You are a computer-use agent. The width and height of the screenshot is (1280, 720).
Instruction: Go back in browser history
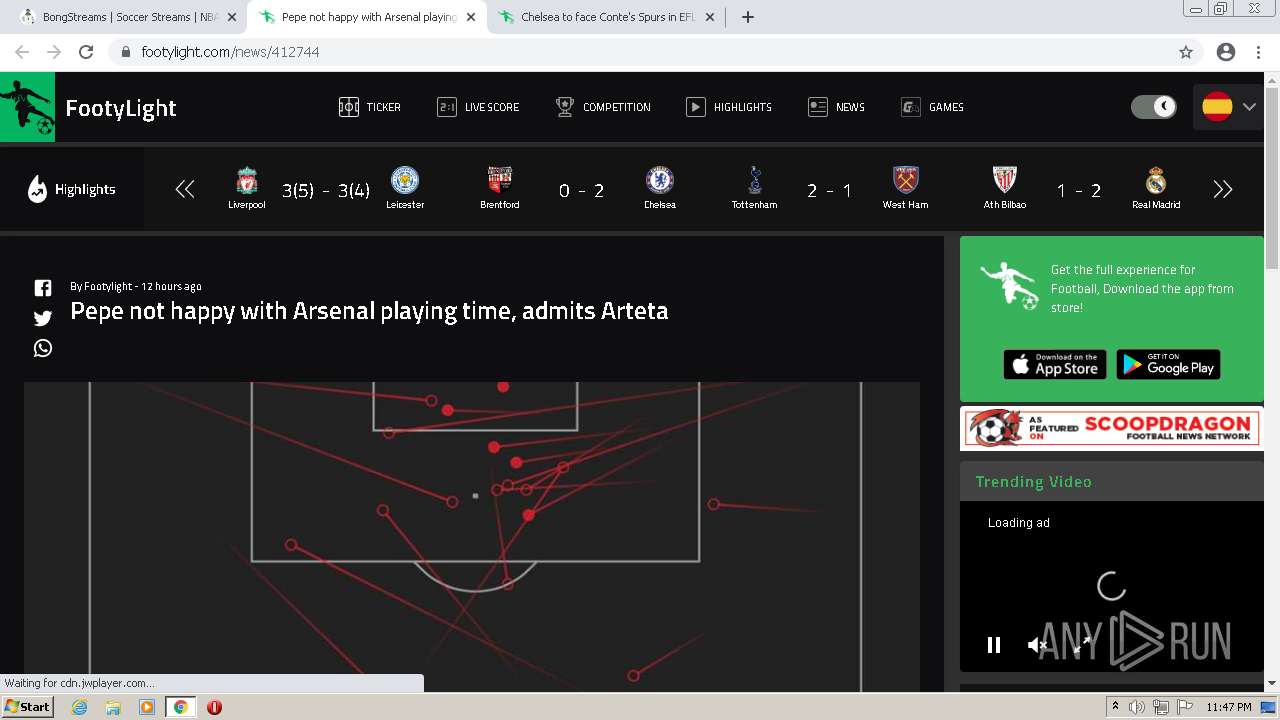[x=22, y=52]
